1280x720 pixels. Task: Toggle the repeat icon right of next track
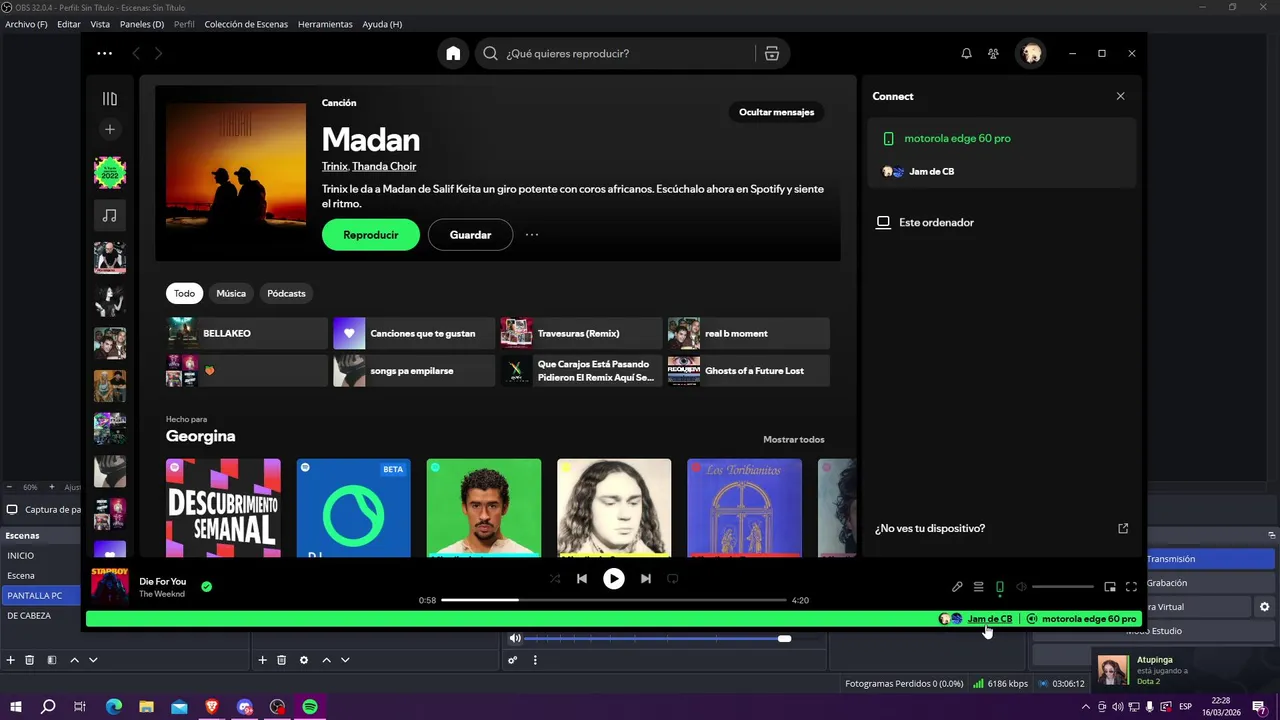[x=673, y=578]
